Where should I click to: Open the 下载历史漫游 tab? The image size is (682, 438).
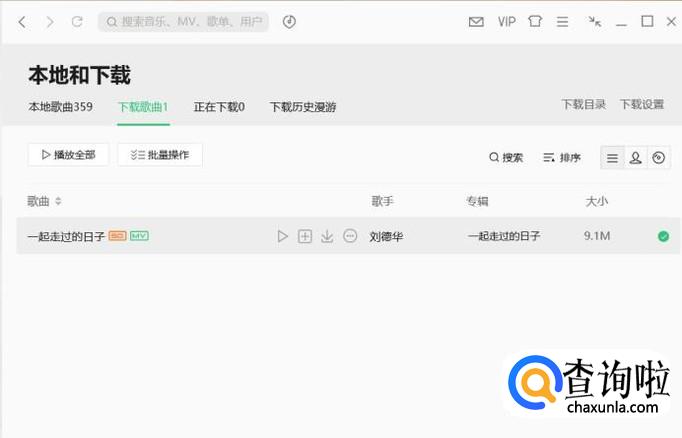tap(302, 107)
